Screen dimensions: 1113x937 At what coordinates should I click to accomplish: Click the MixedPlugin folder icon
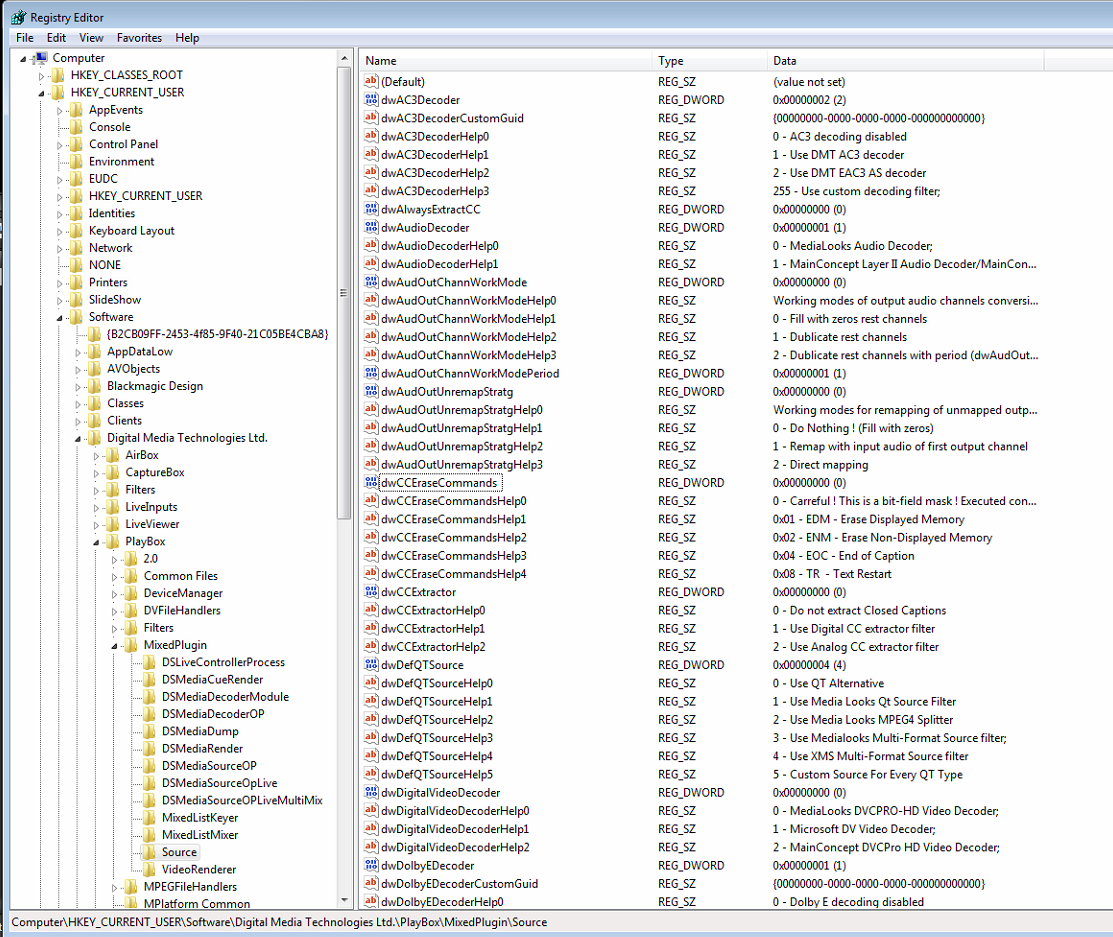point(131,645)
